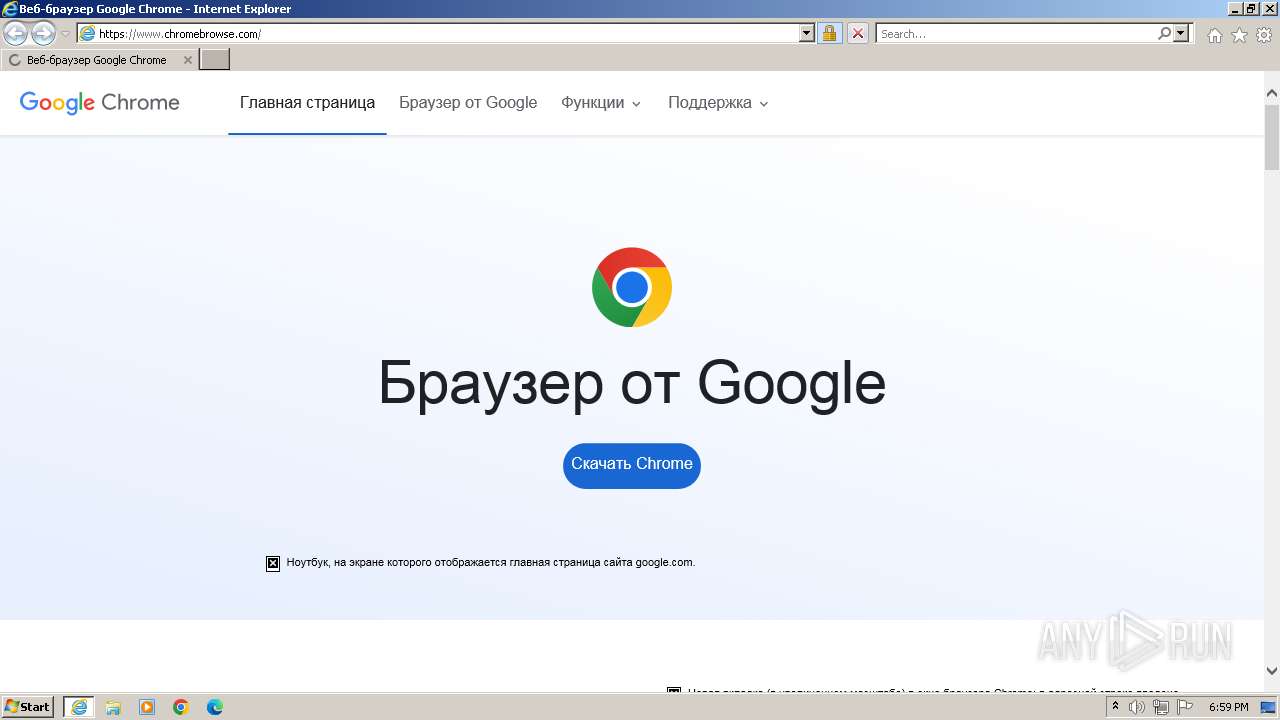
Task: Open the Home page icon
Action: pos(1214,35)
